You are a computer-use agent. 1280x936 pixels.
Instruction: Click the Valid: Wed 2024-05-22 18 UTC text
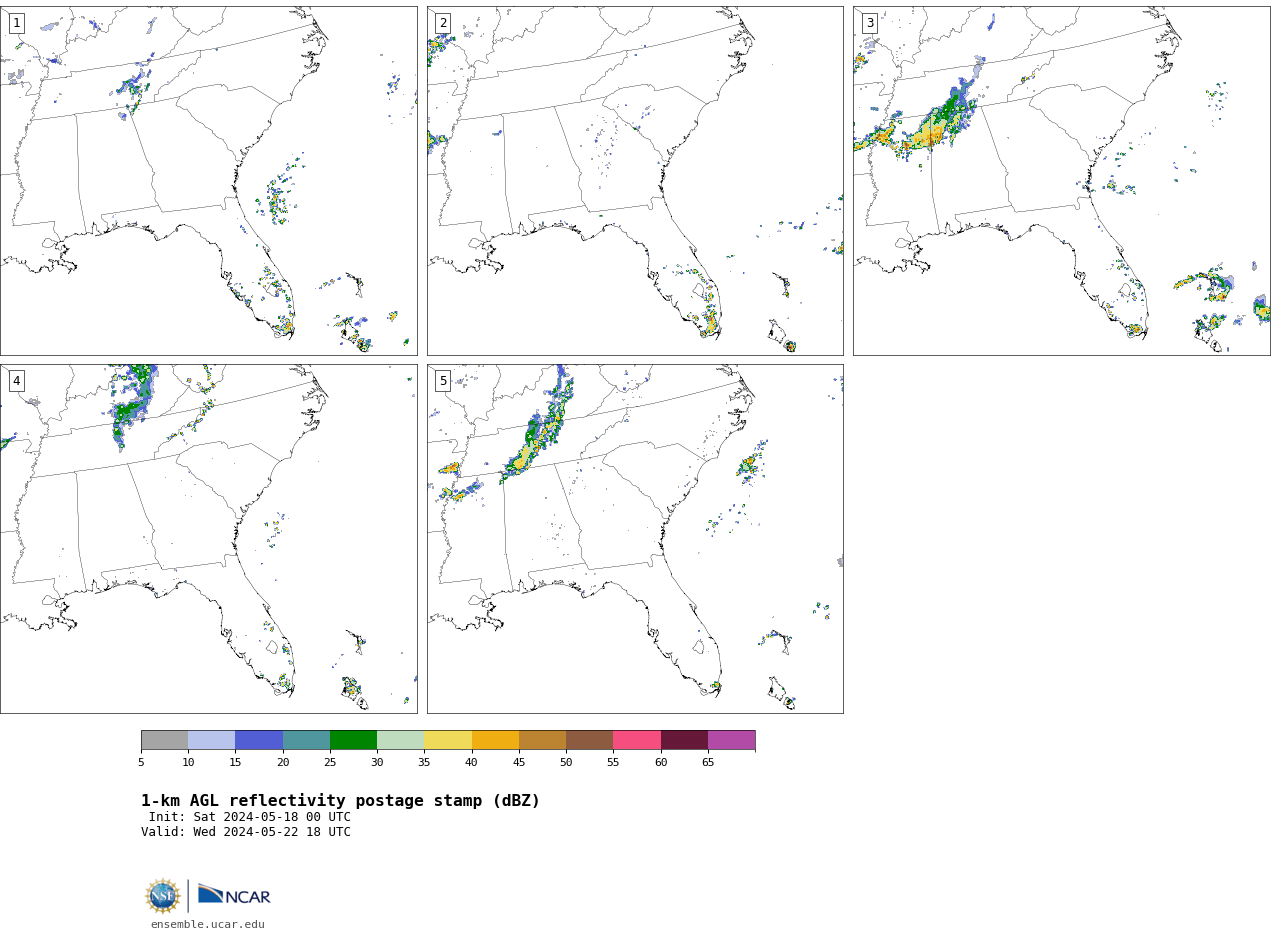click(x=246, y=832)
